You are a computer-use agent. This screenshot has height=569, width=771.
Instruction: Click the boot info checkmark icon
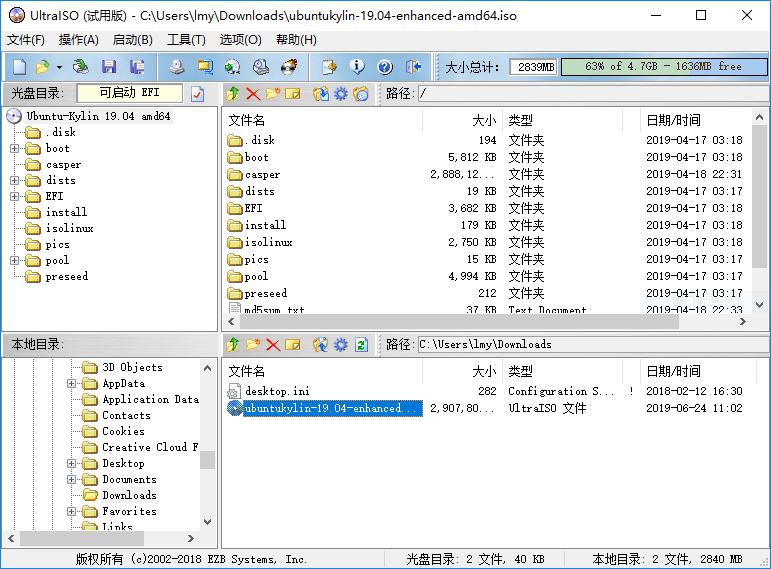[197, 93]
